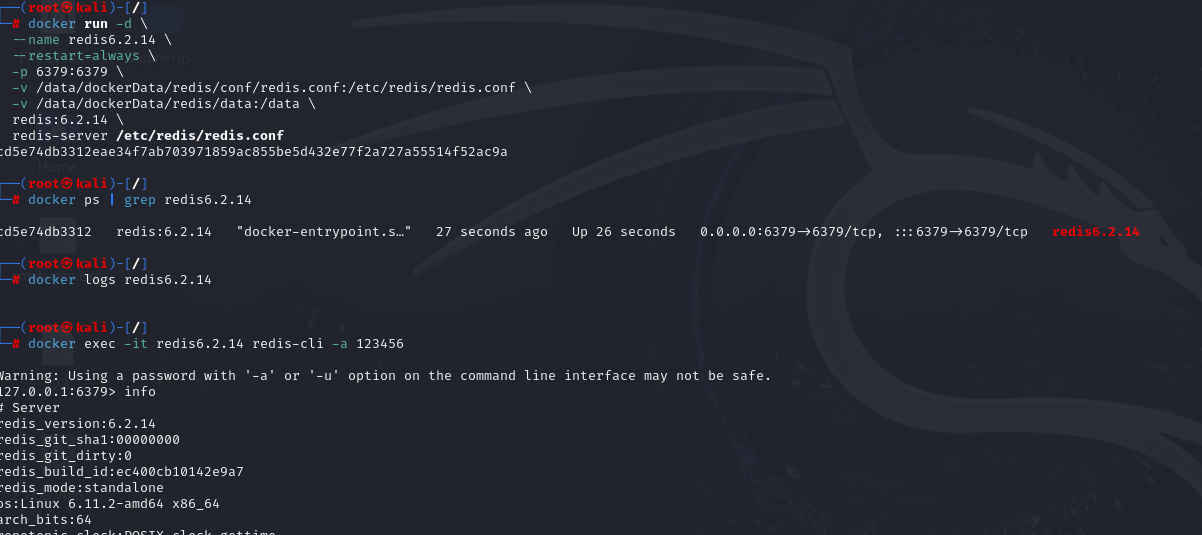Click the password safety warning message

(x=385, y=376)
